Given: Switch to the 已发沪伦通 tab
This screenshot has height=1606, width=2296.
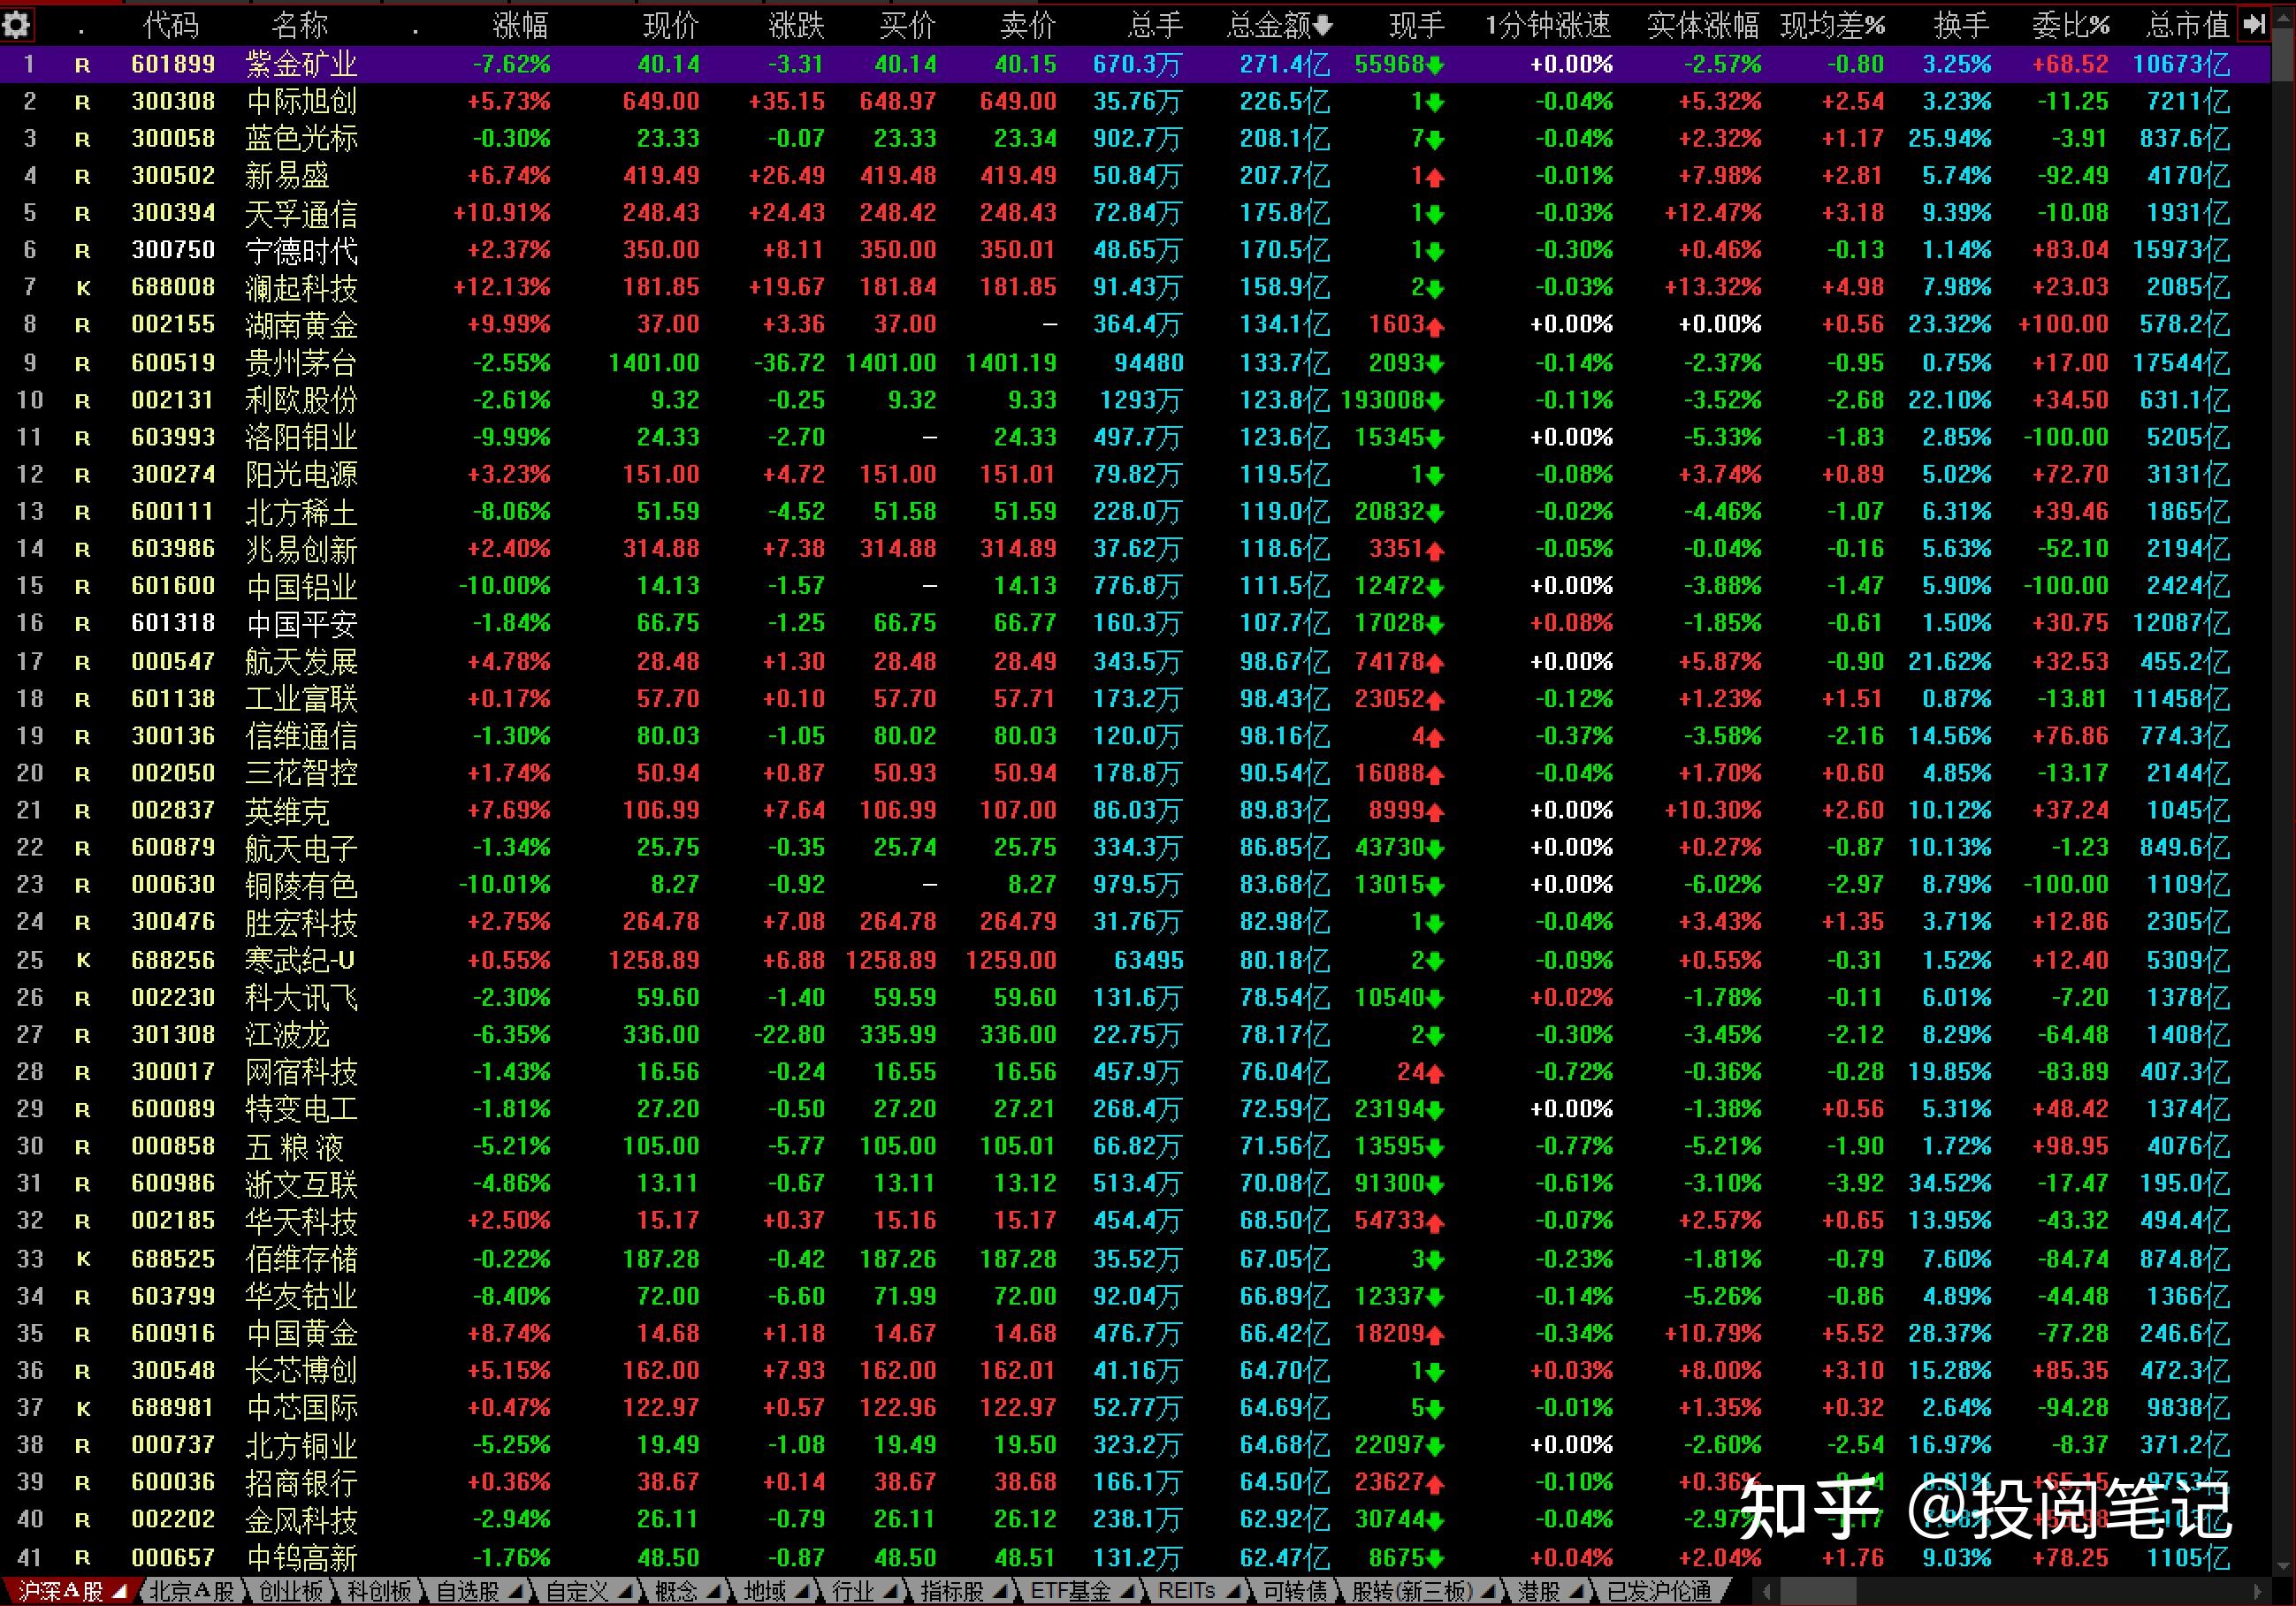Looking at the screenshot, I should [1659, 1591].
